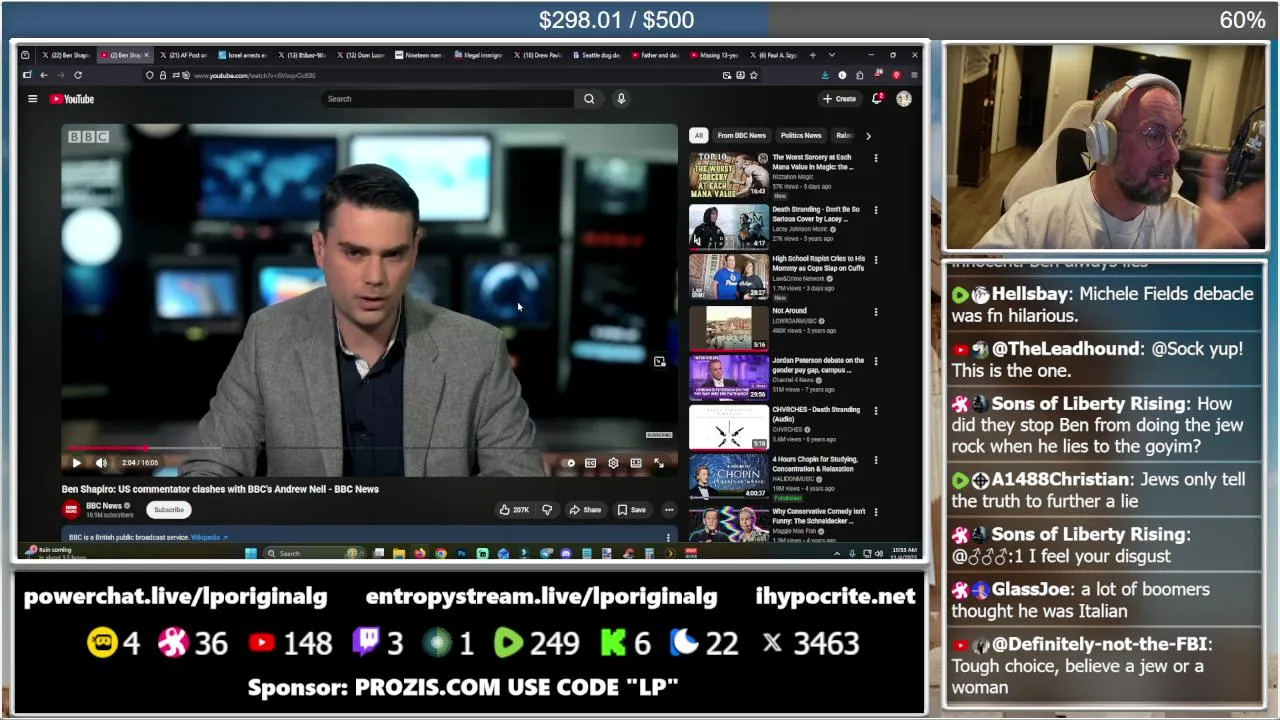Viewport: 1280px width, 720px height.
Task: Switch to the Israel arrests browser tab
Action: coord(242,55)
